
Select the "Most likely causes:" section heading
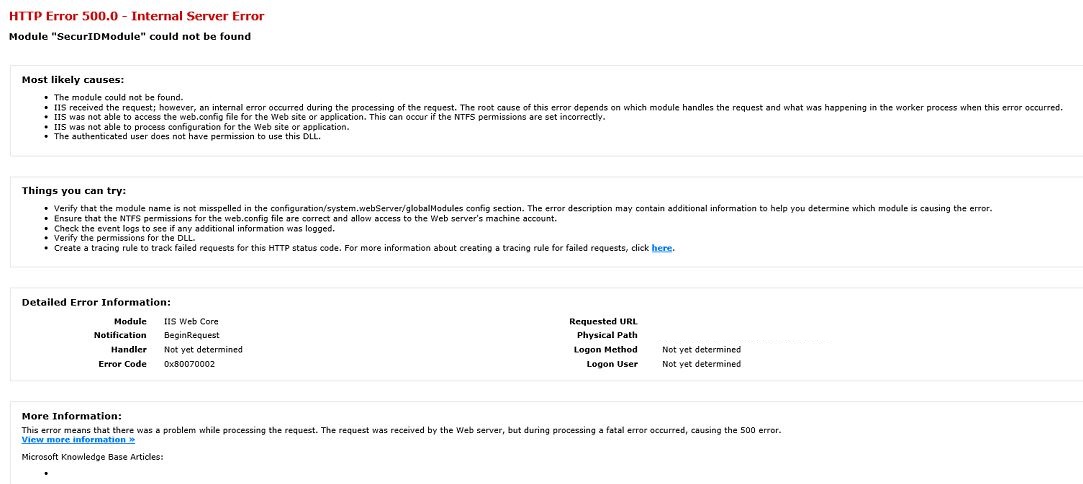(x=73, y=79)
